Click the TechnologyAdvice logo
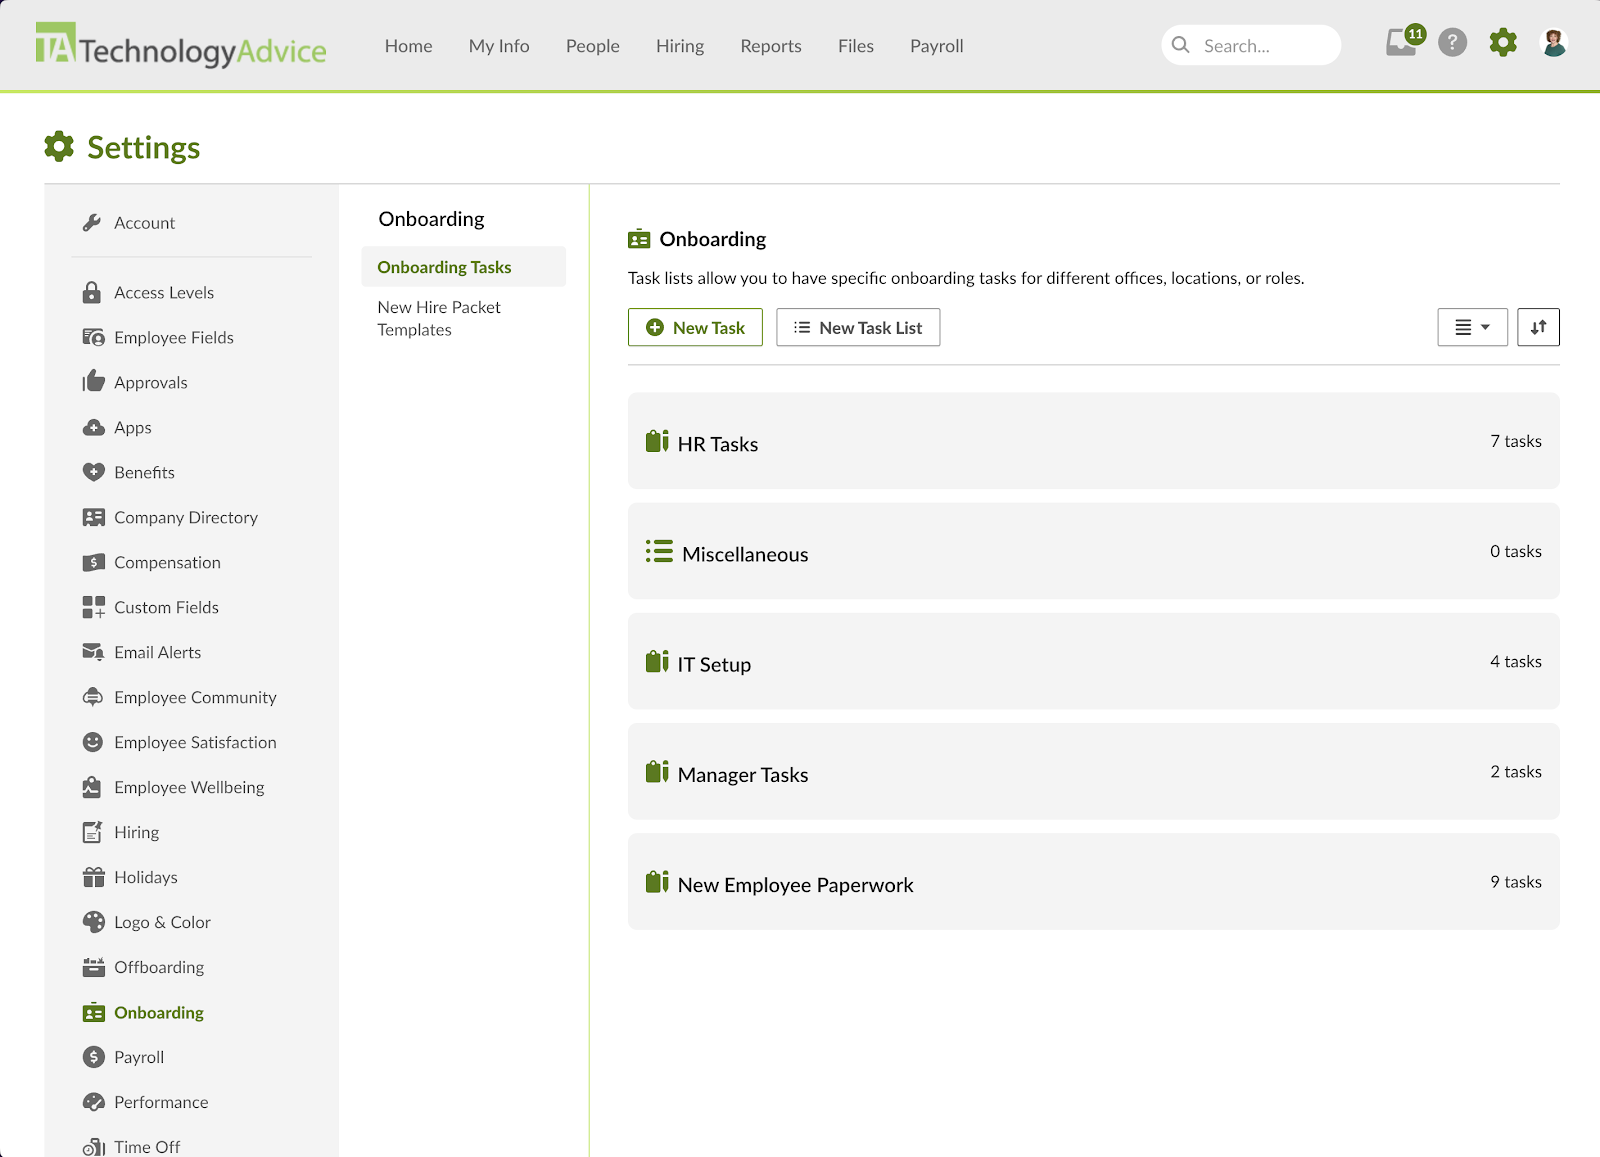 tap(181, 45)
